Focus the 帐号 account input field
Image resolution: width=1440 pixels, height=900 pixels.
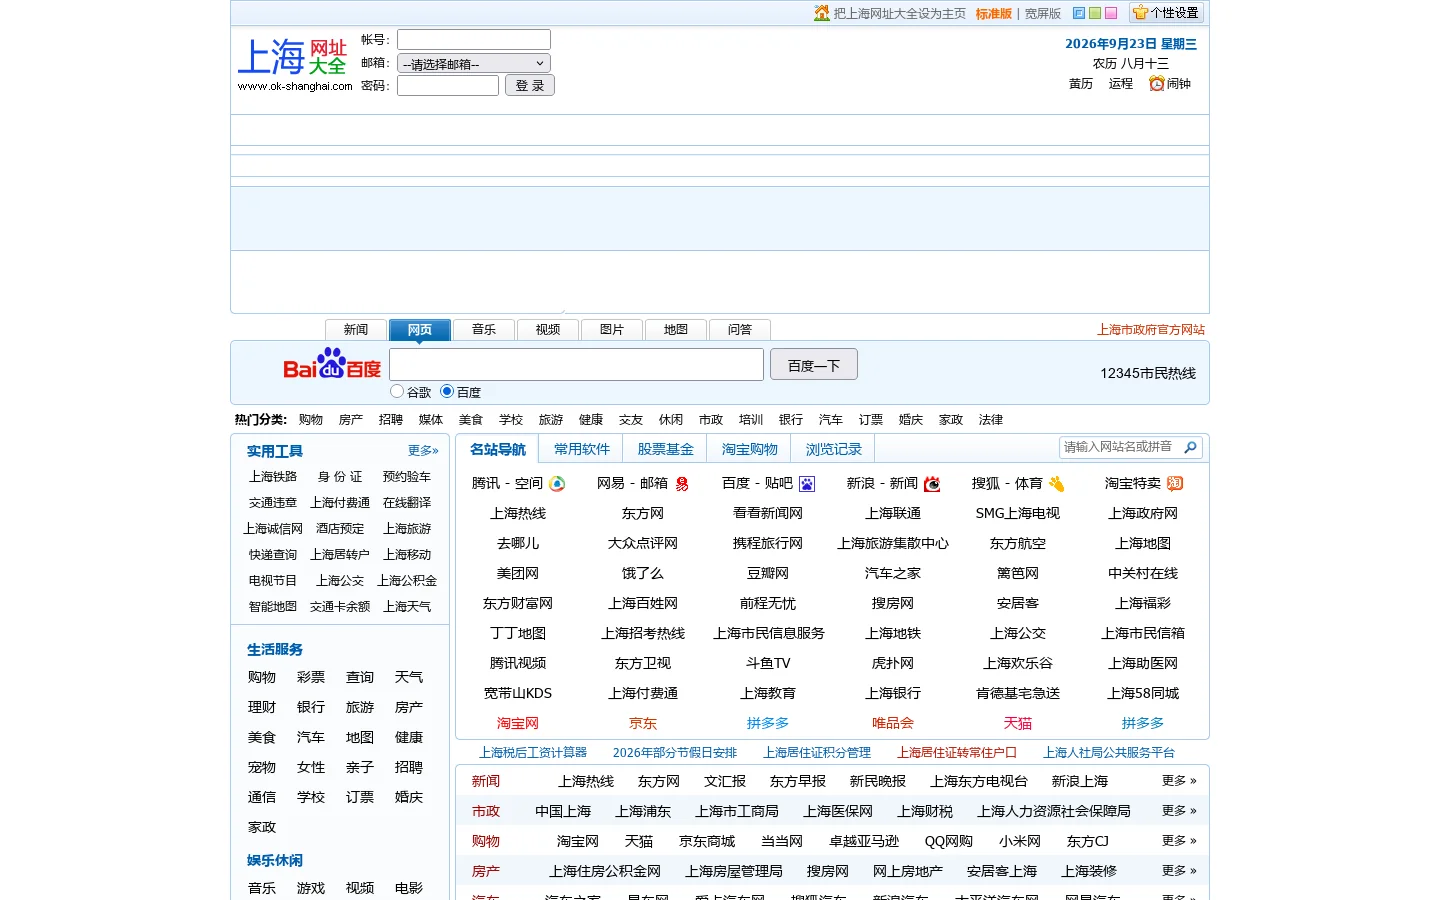474,40
